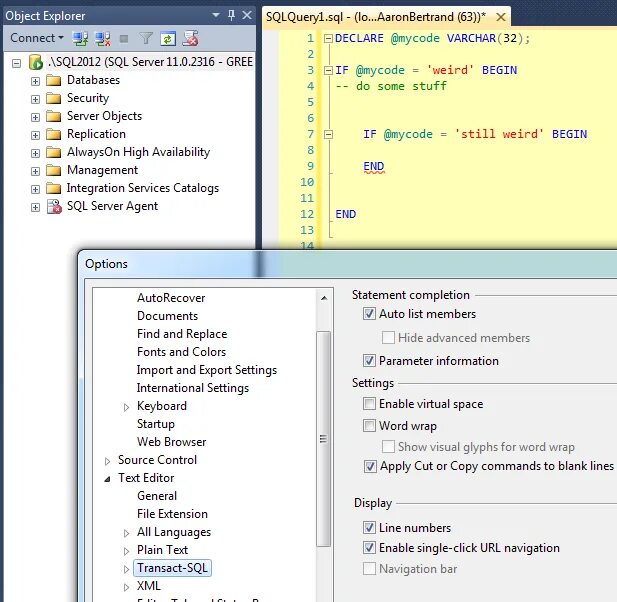This screenshot has width=617, height=602.
Task: Click the Options tree scrollbar up arrow
Action: point(324,298)
